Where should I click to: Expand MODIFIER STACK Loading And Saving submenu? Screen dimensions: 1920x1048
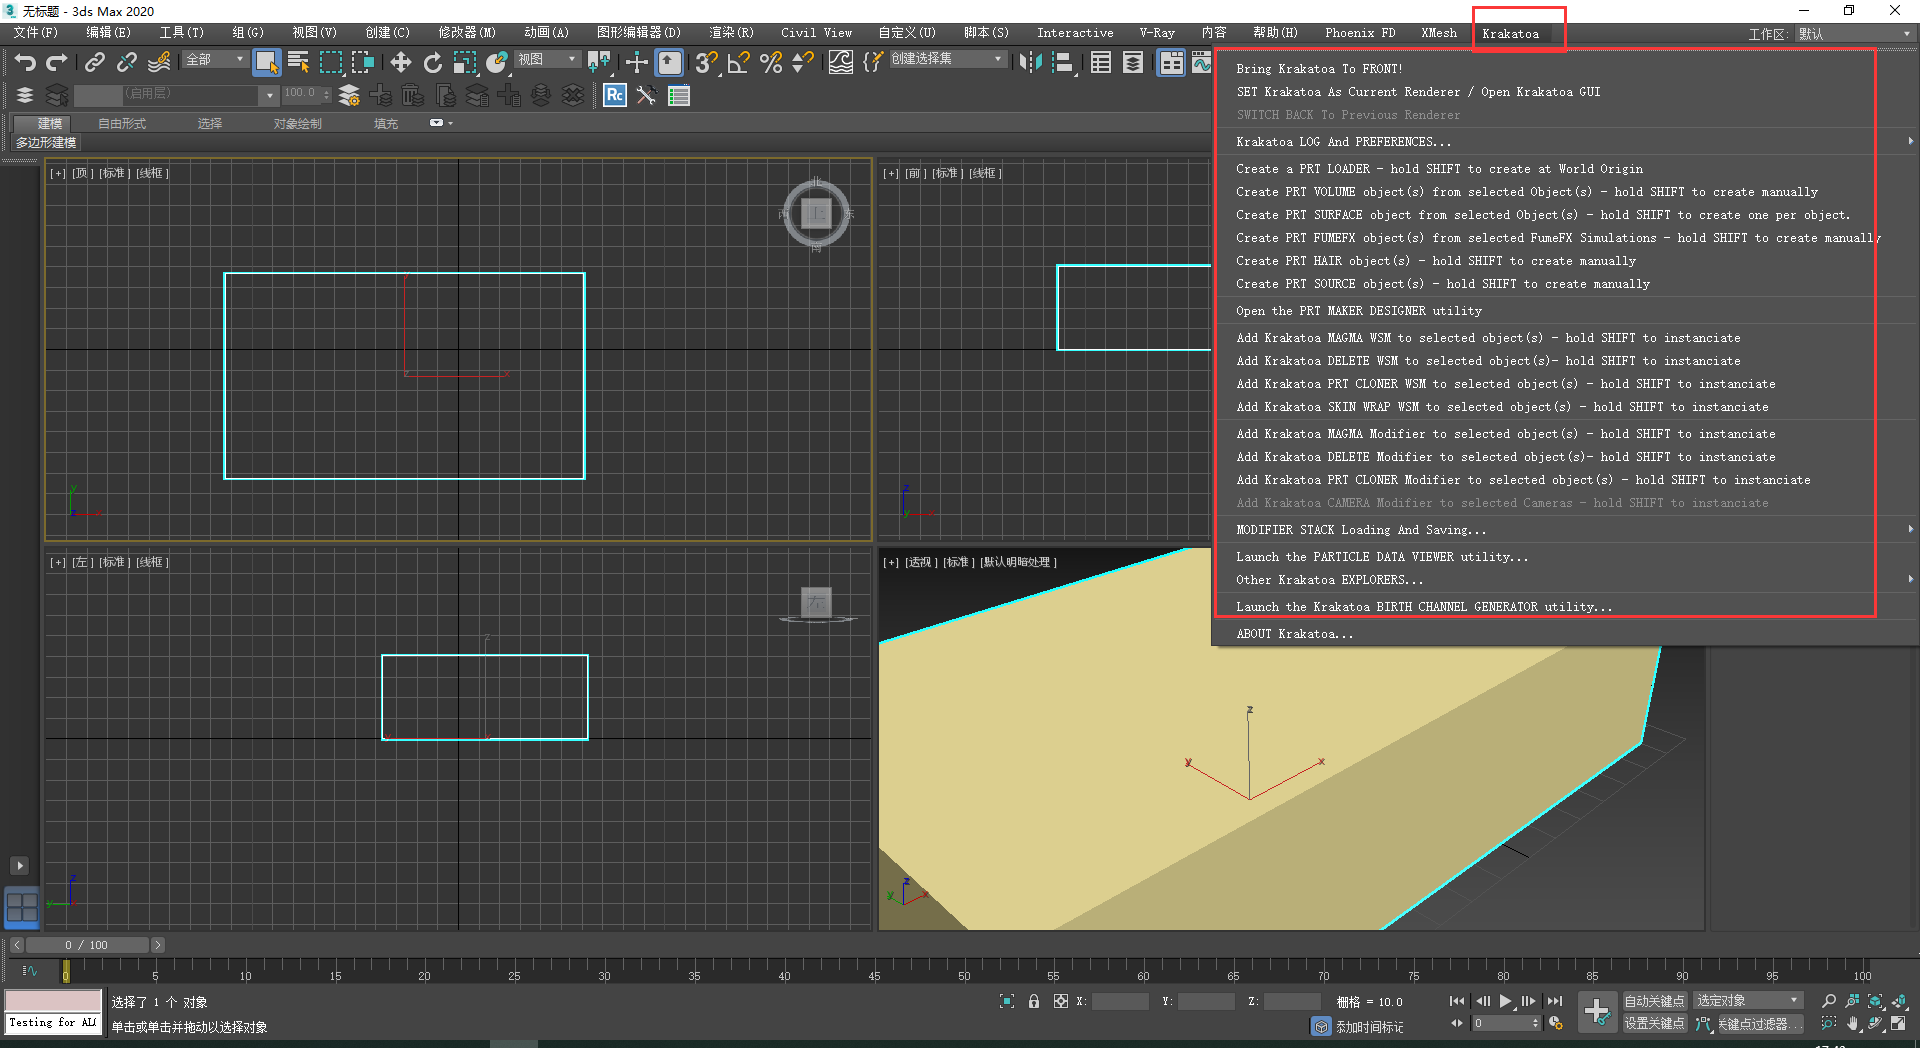tap(1563, 530)
